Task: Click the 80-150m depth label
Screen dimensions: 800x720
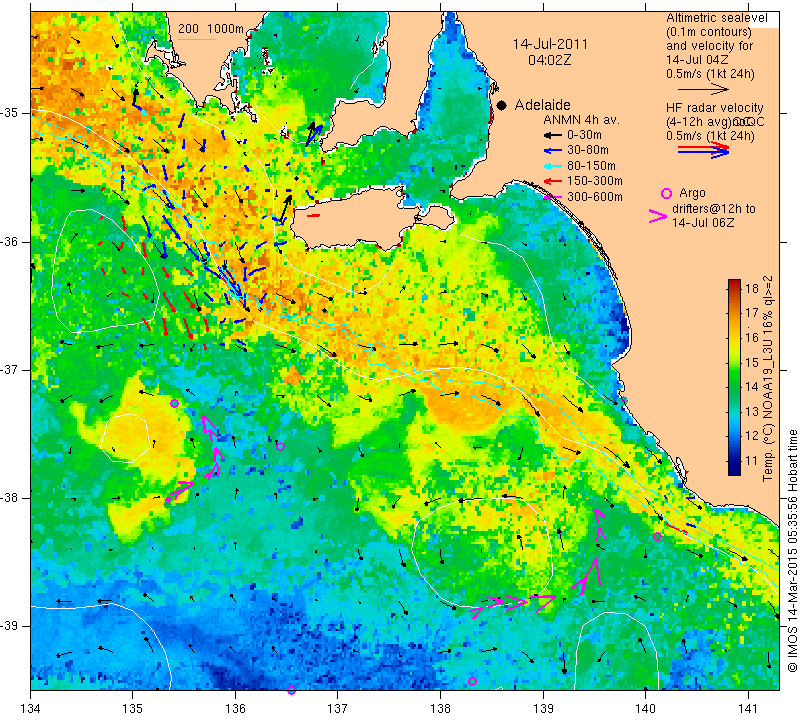Action: point(591,166)
